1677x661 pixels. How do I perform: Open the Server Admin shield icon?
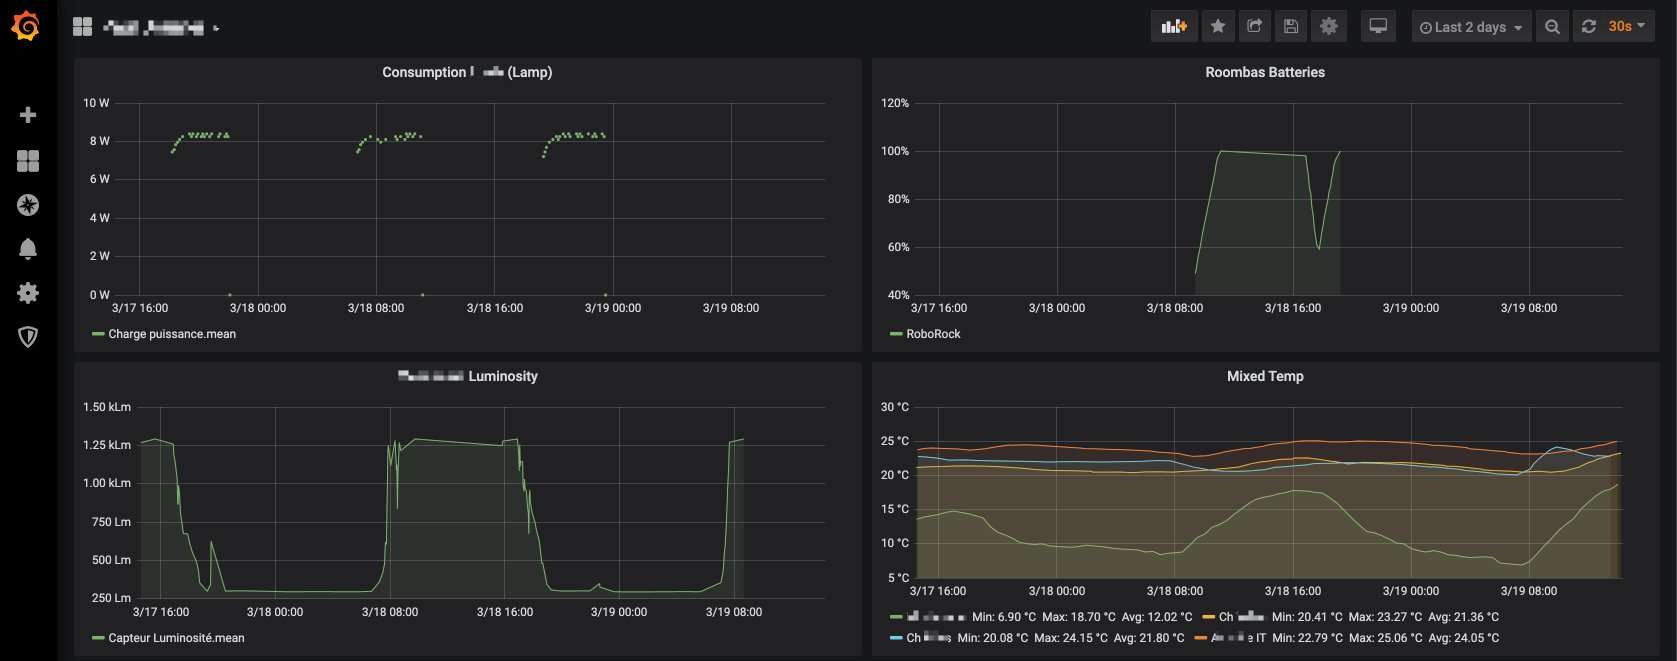(28, 337)
